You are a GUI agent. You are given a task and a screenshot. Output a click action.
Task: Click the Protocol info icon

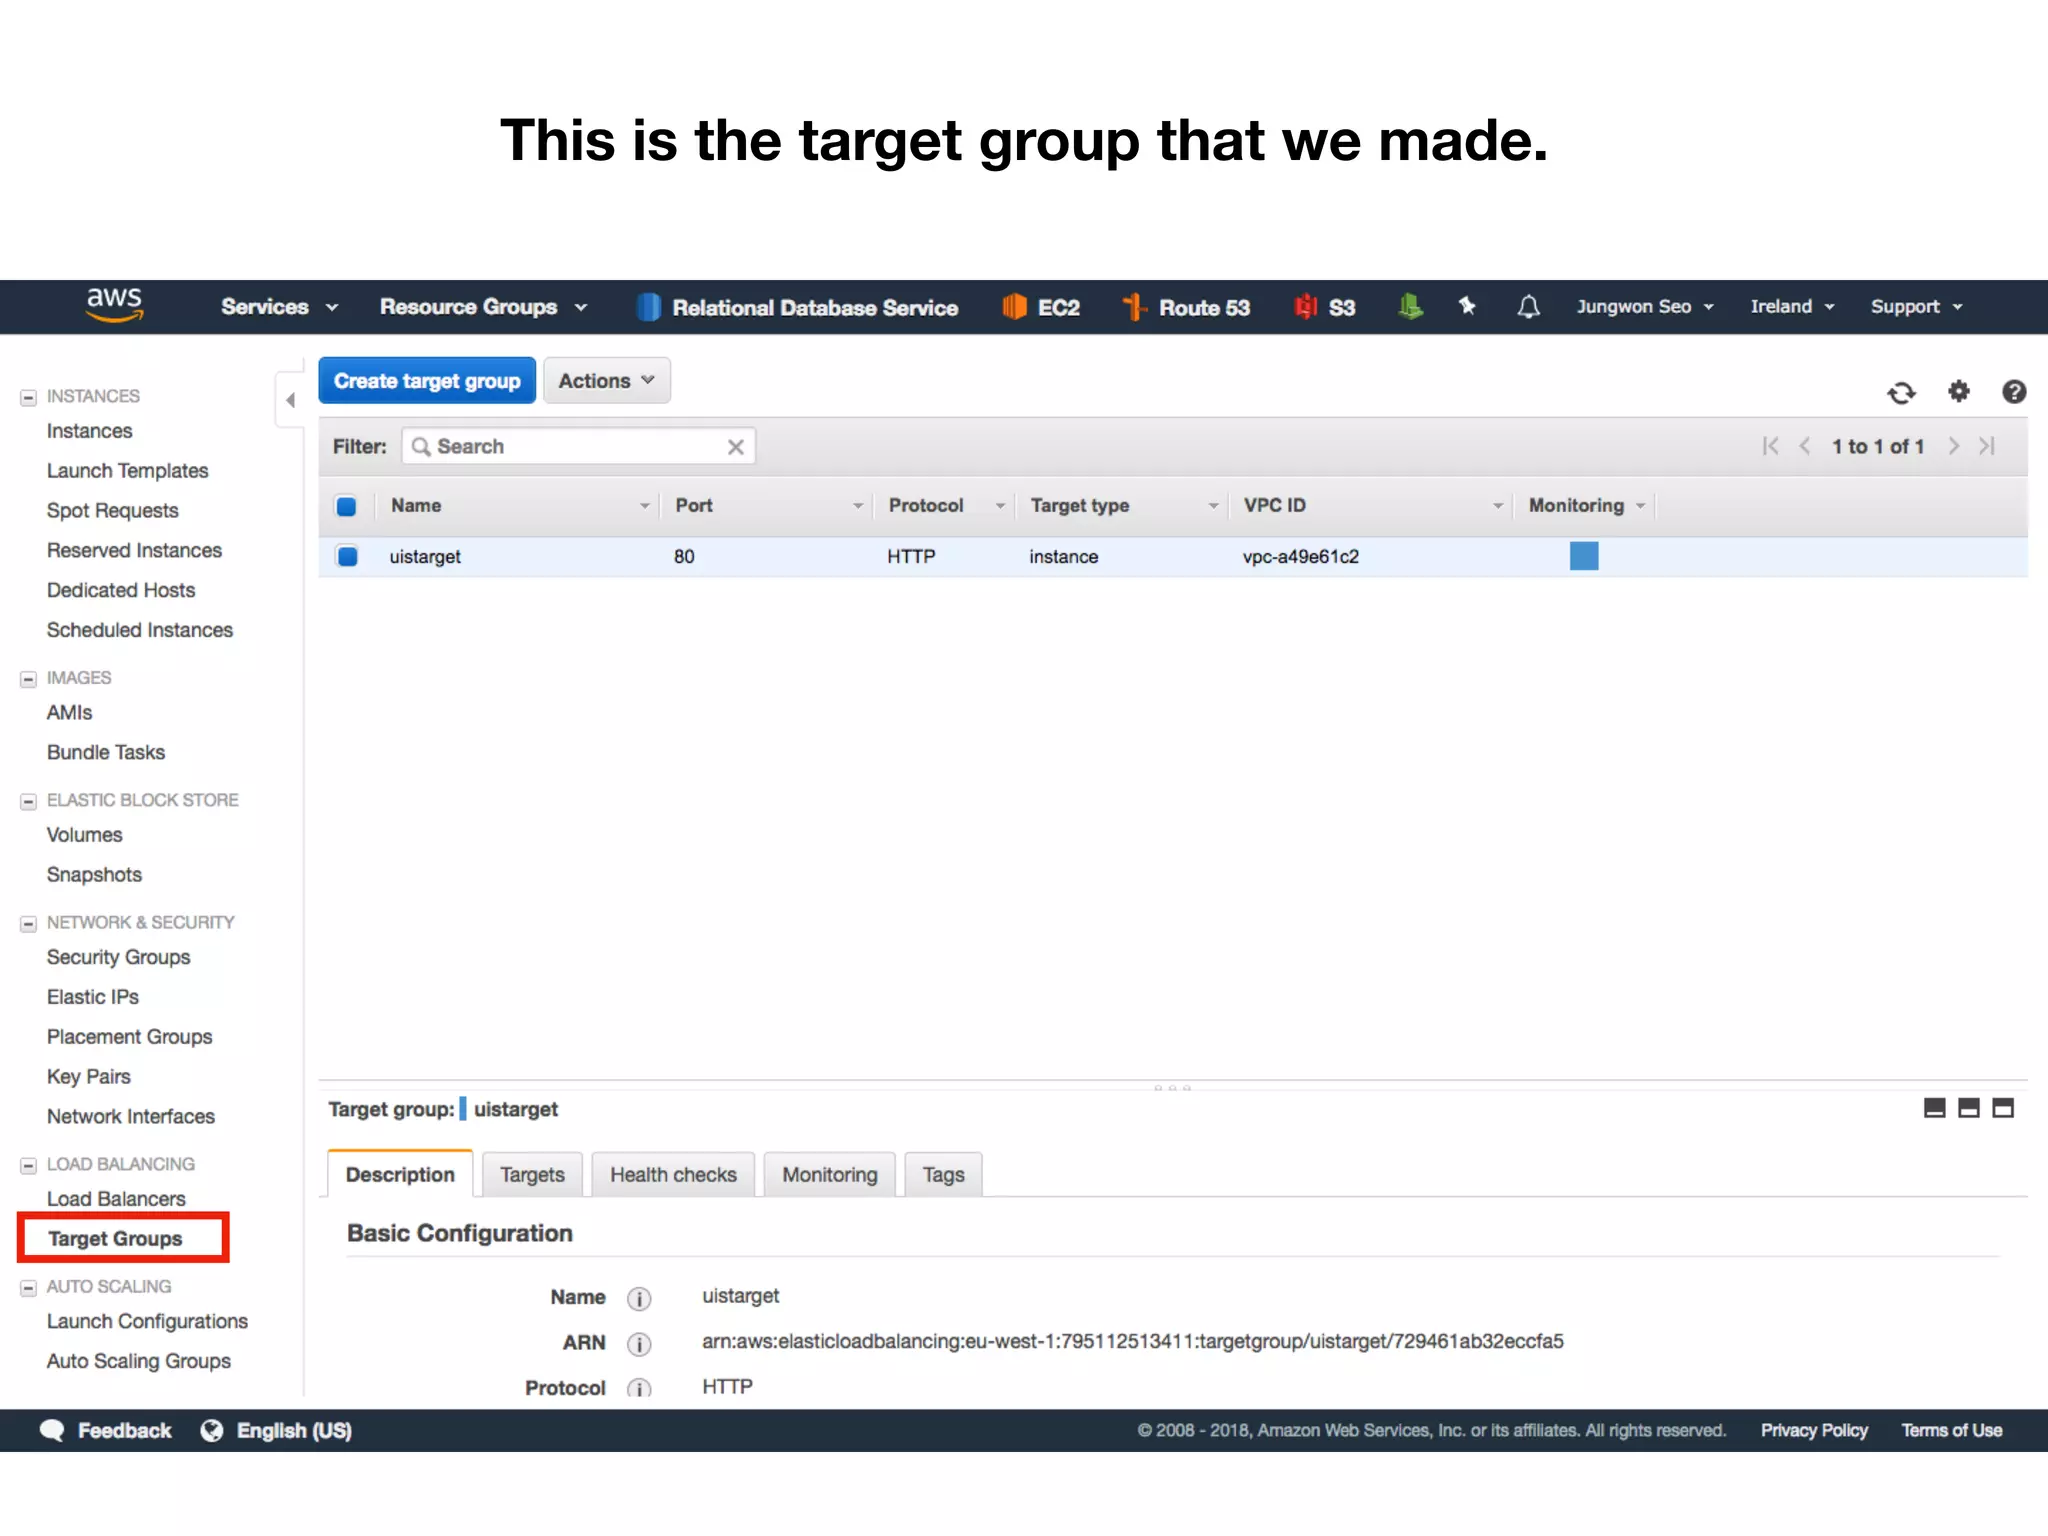(x=639, y=1388)
